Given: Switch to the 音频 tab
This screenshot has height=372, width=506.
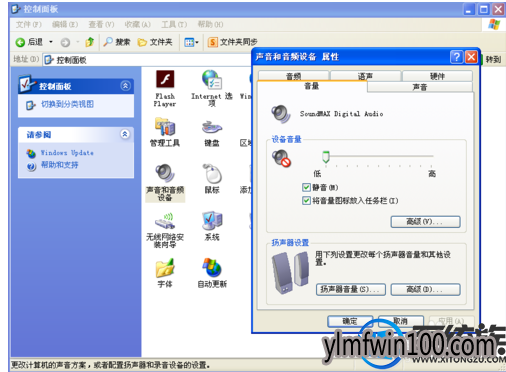Looking at the screenshot, I should tap(294, 76).
